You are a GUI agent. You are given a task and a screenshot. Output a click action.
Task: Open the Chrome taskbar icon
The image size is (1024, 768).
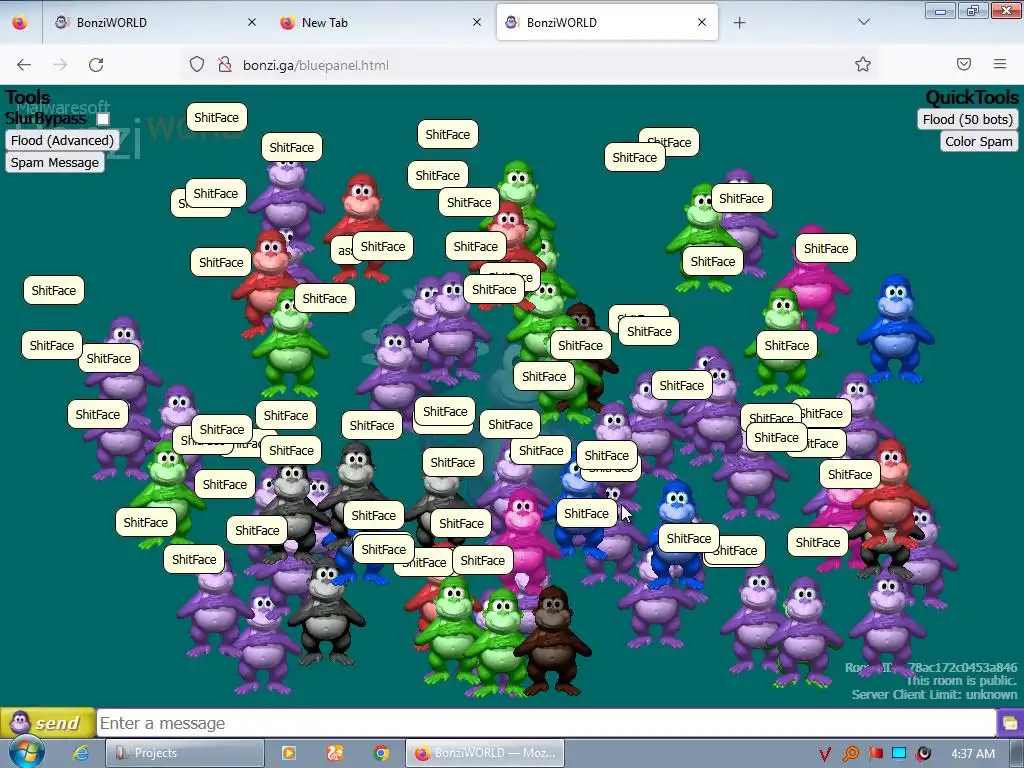(x=381, y=753)
